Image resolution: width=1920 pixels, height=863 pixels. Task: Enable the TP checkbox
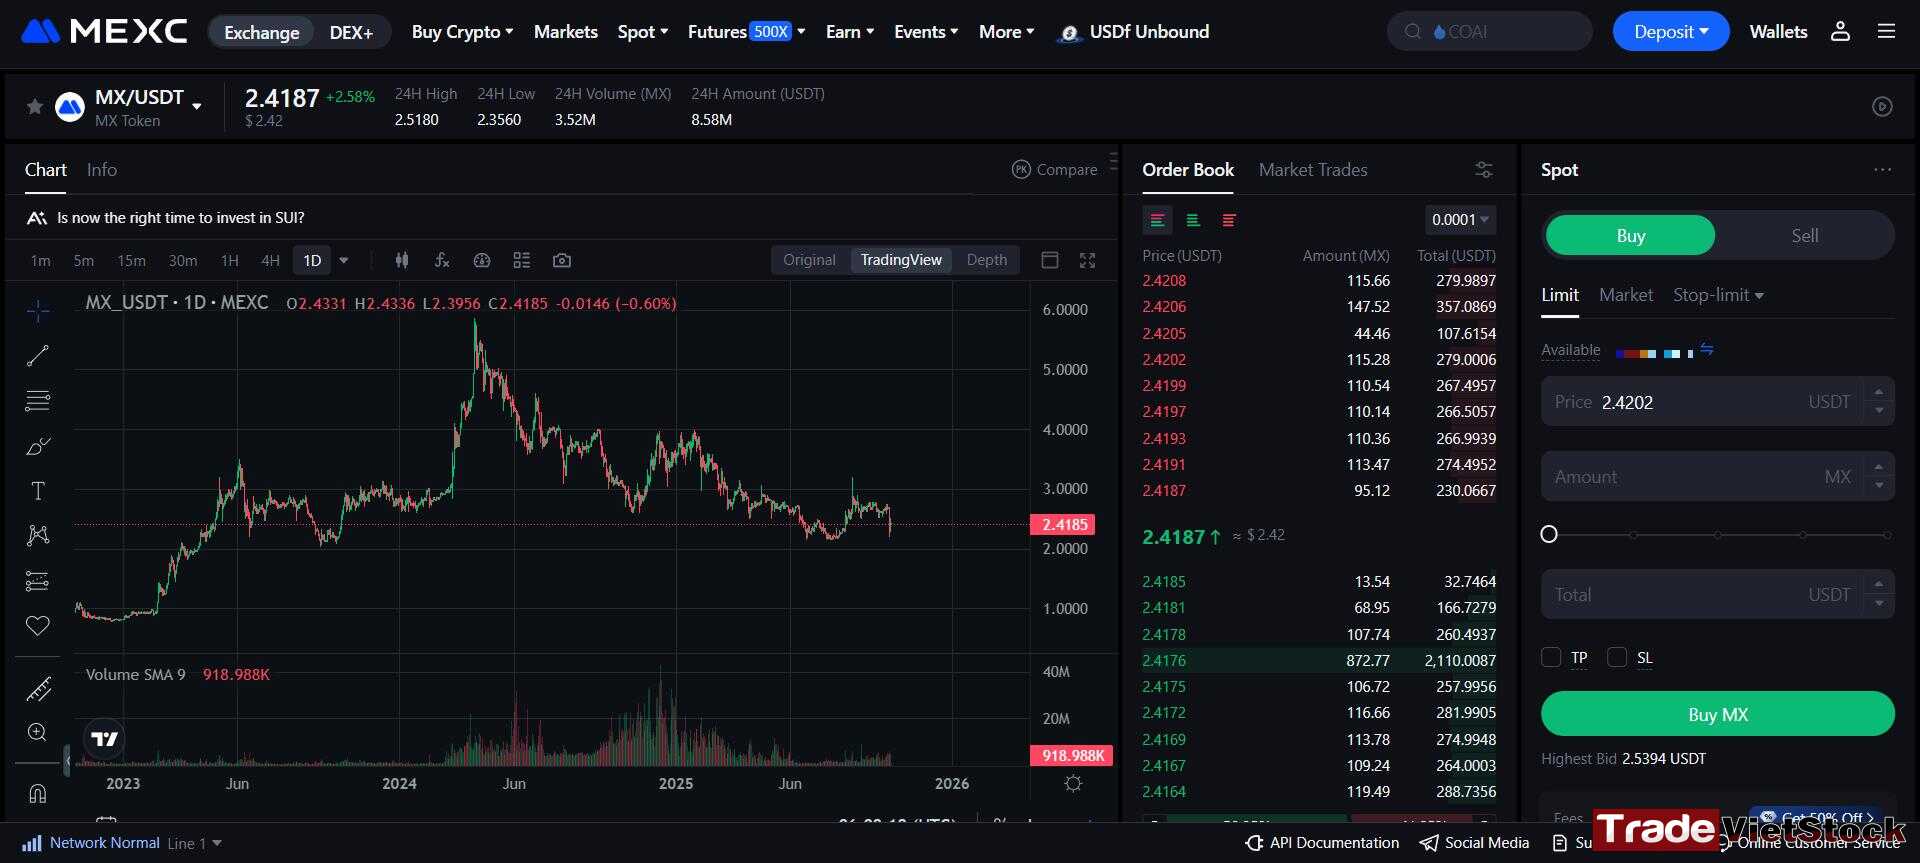point(1551,657)
